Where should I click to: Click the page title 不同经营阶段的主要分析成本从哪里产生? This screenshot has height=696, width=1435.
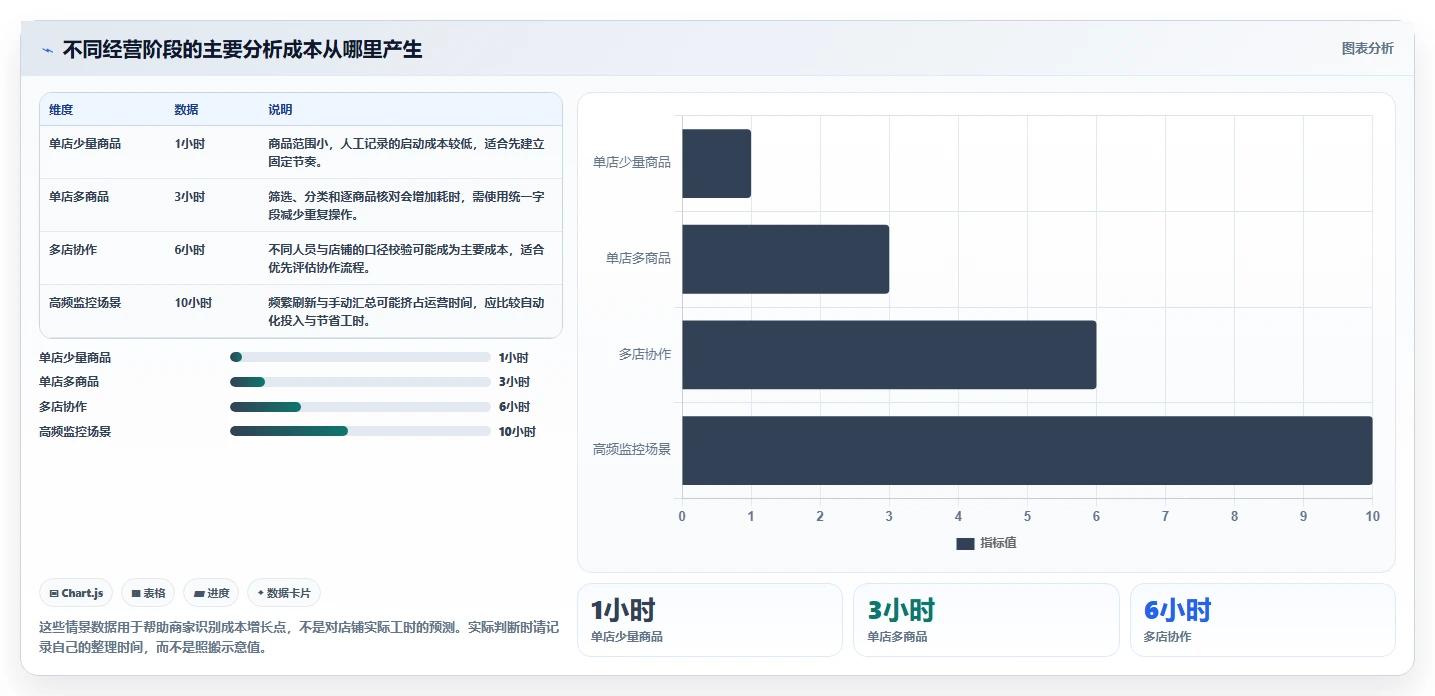coord(242,50)
